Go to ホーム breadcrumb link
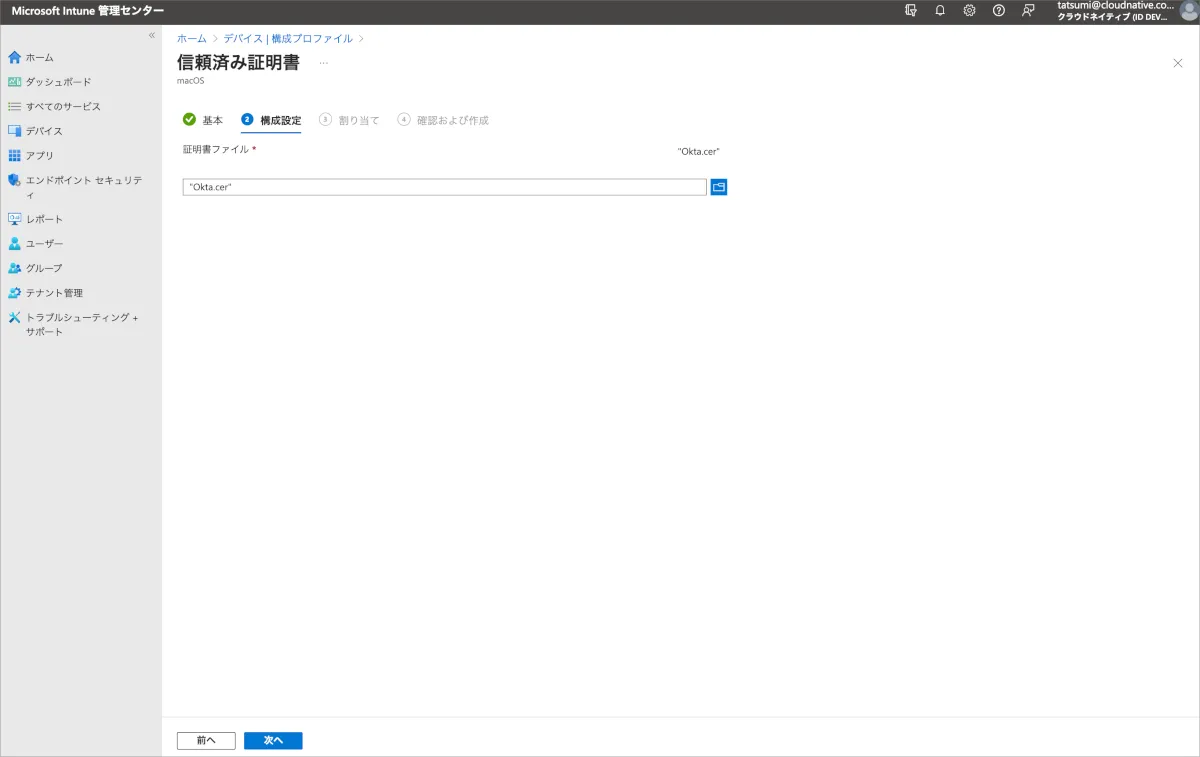The image size is (1200, 757). pyautogui.click(x=191, y=38)
